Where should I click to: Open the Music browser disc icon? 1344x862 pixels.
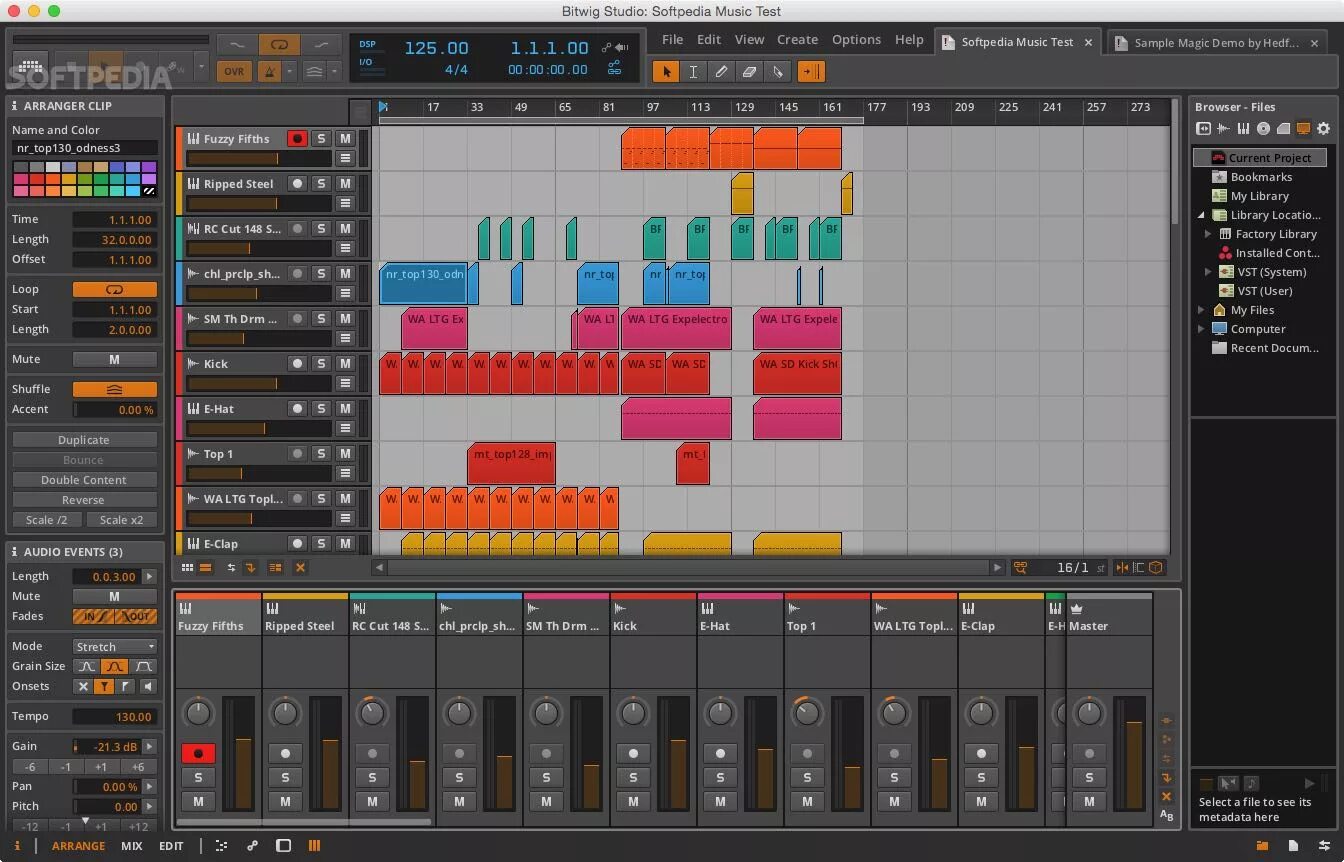(x=1263, y=128)
